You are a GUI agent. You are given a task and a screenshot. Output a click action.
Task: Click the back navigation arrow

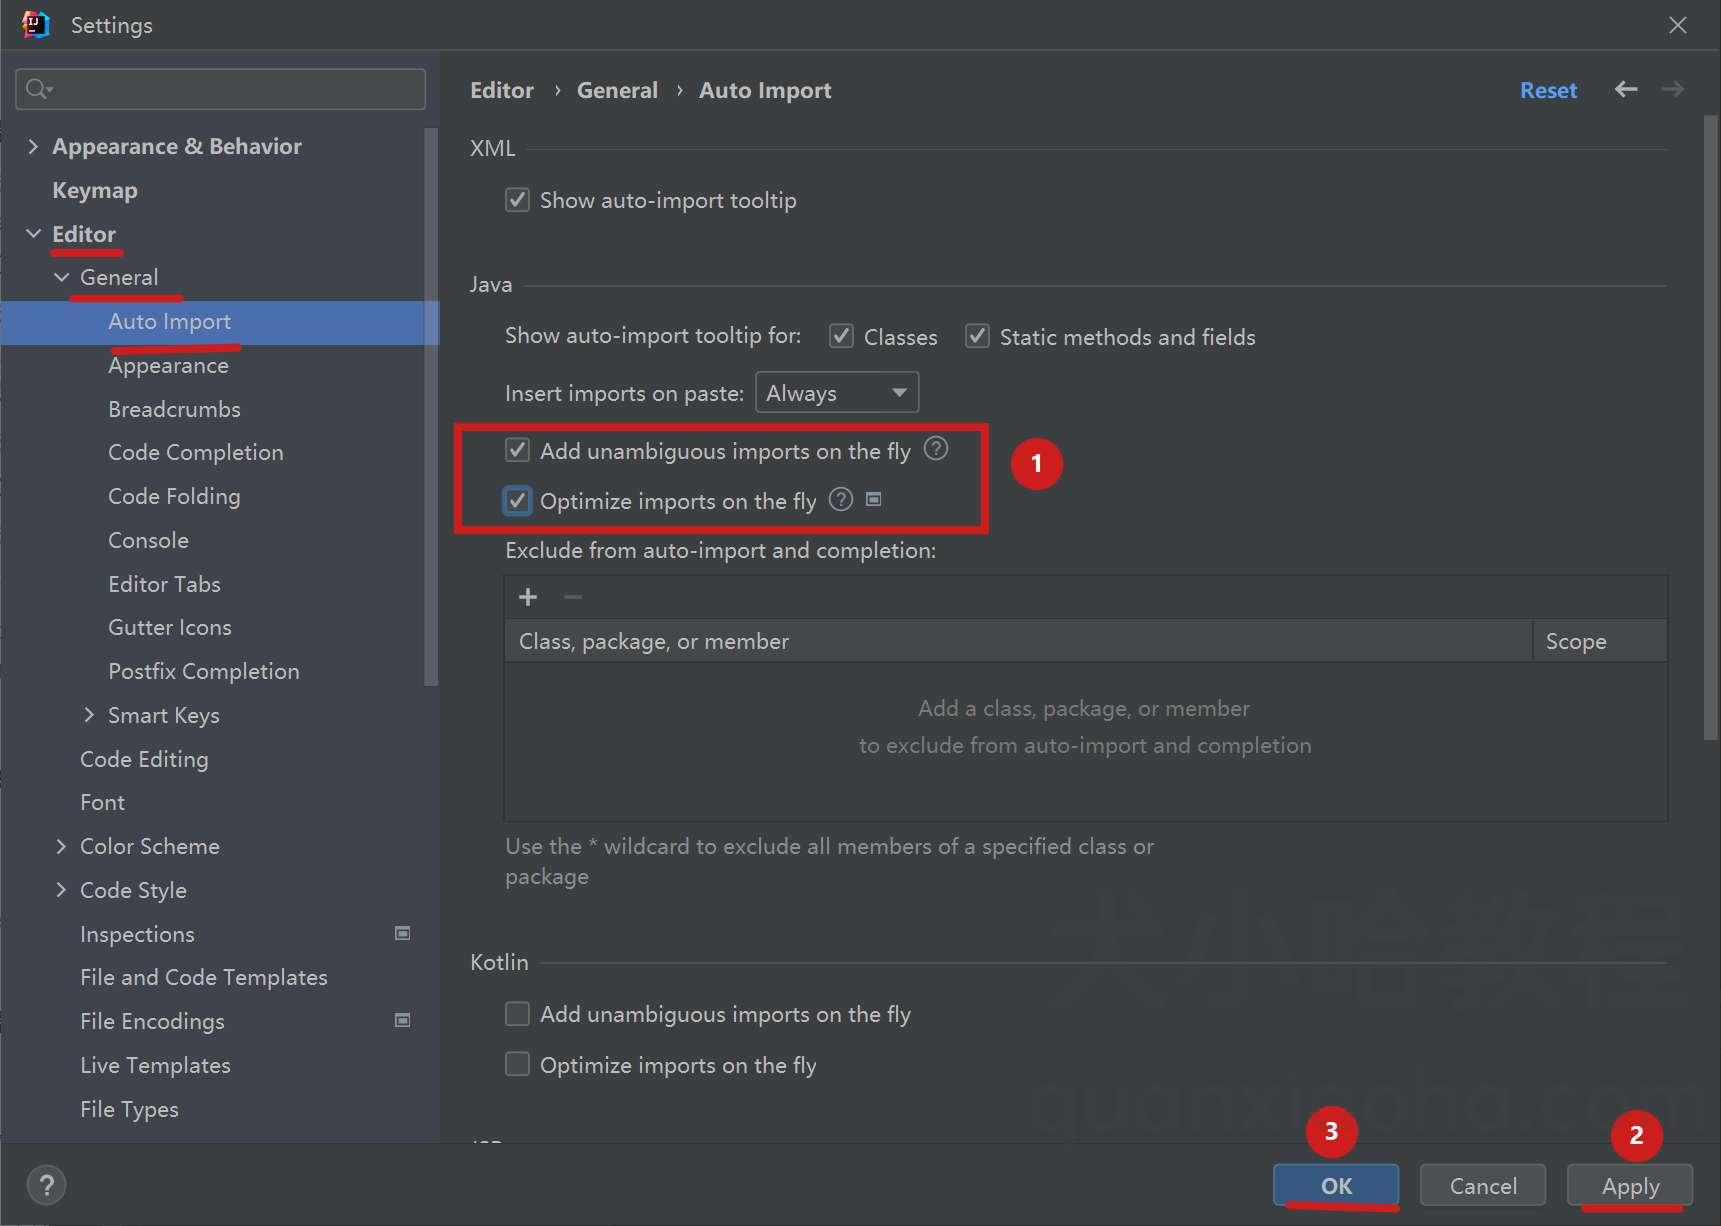1626,89
